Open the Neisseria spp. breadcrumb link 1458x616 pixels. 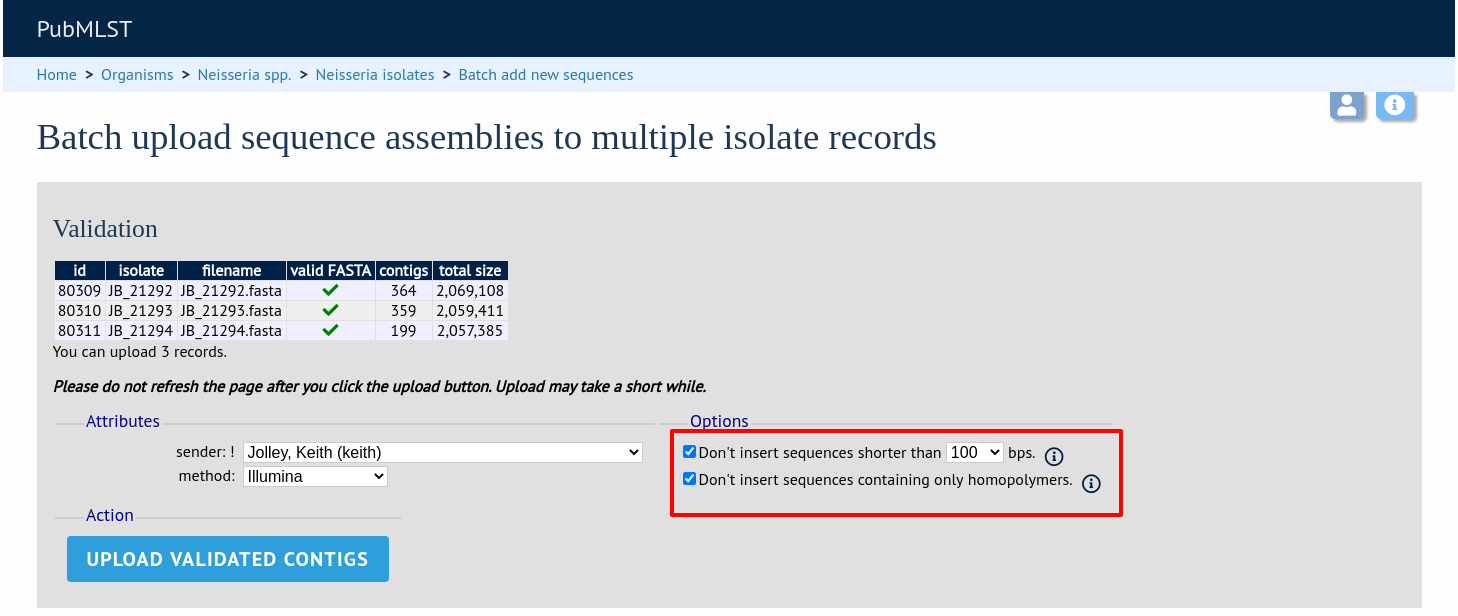coord(245,75)
